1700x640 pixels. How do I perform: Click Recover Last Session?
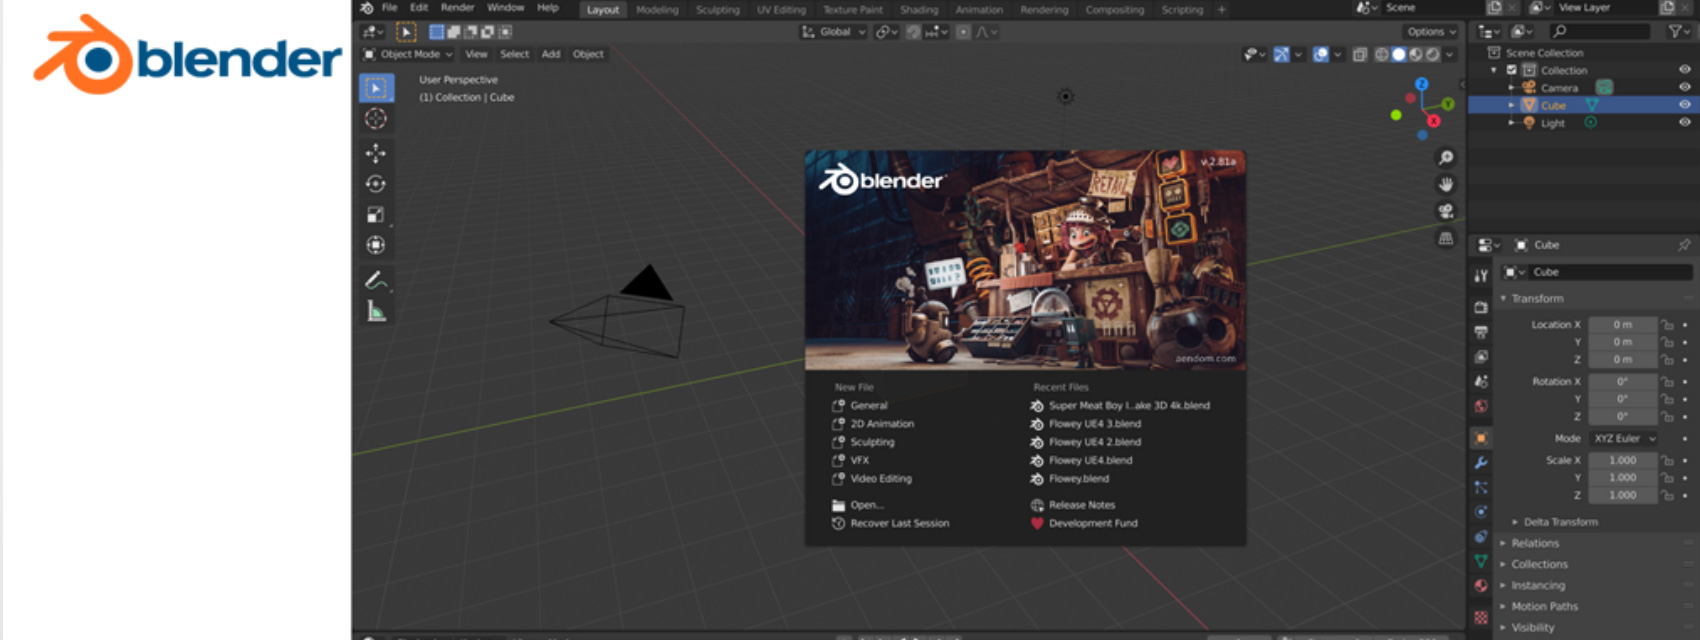click(x=899, y=523)
